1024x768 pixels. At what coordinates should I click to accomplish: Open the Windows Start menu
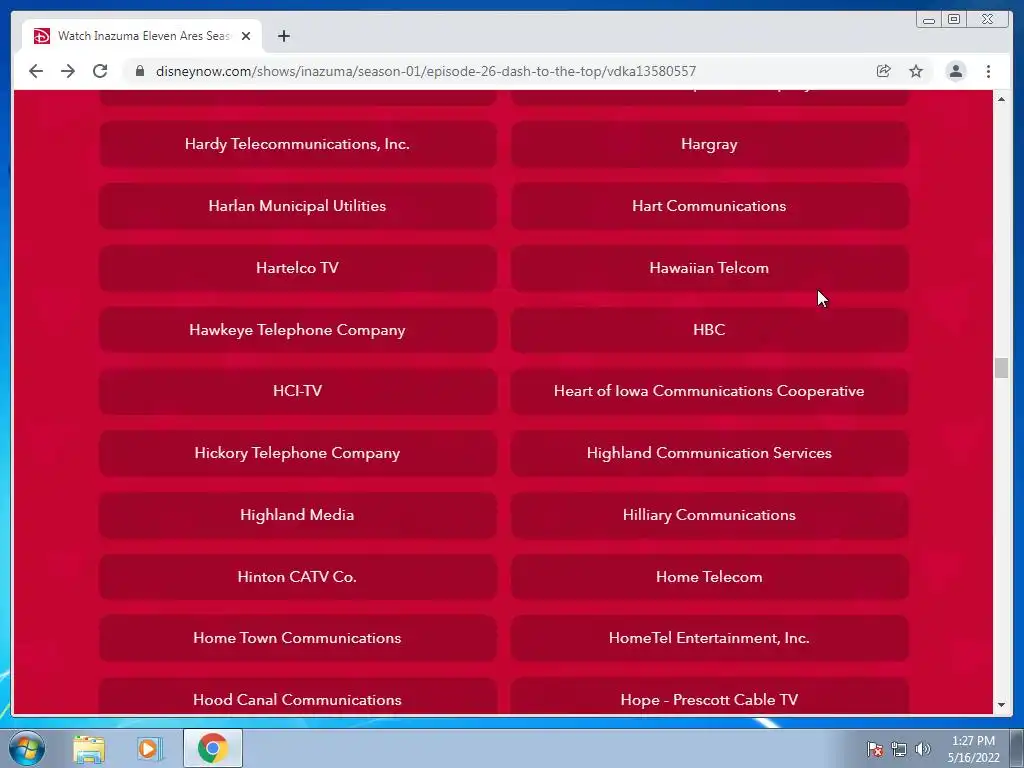(27, 748)
